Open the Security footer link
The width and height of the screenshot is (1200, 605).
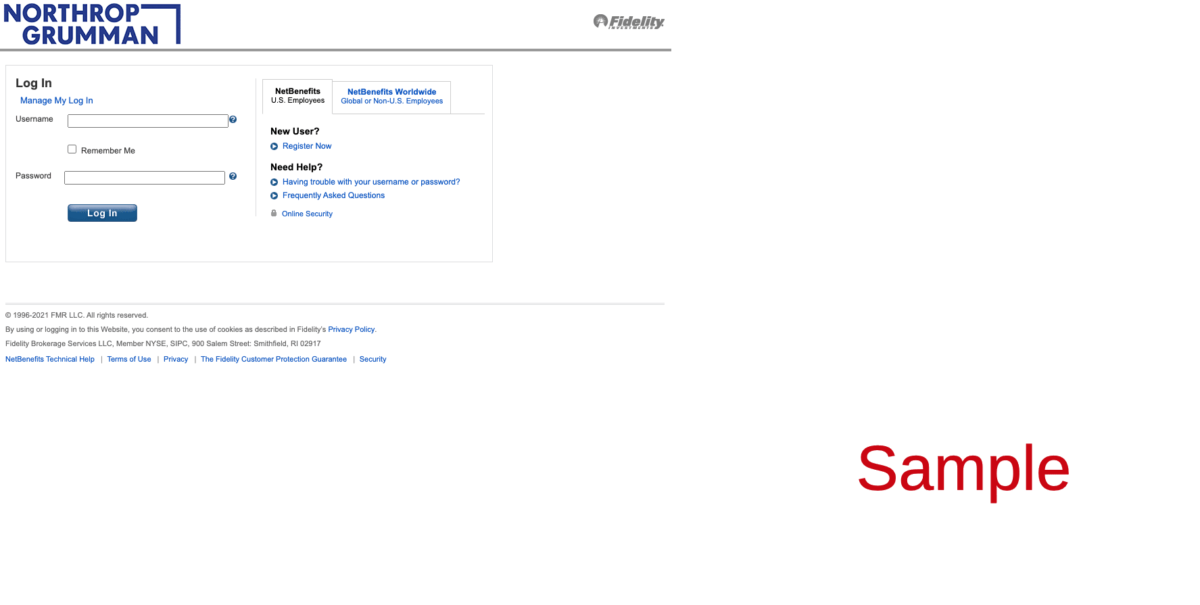(x=373, y=359)
